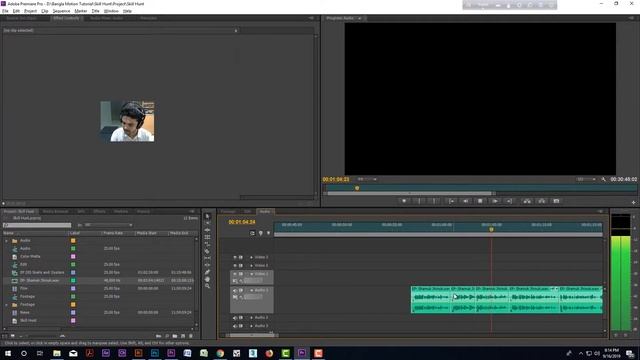Image resolution: width=640 pixels, height=360 pixels.
Task: Open Program monitor zoom level dropdown
Action: (367, 179)
